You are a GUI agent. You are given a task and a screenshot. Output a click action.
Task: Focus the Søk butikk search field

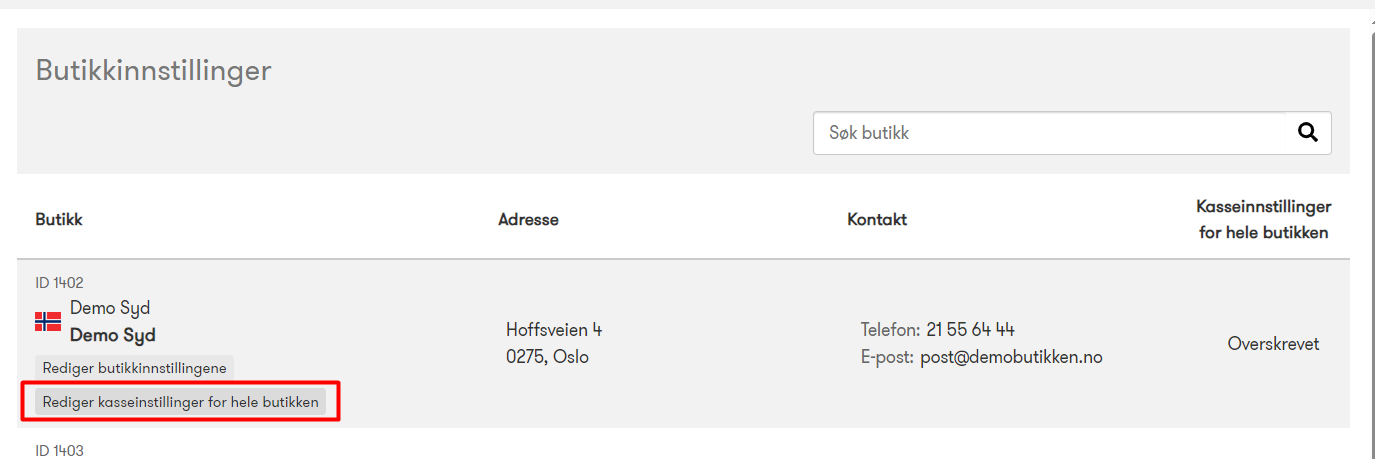tap(1049, 133)
